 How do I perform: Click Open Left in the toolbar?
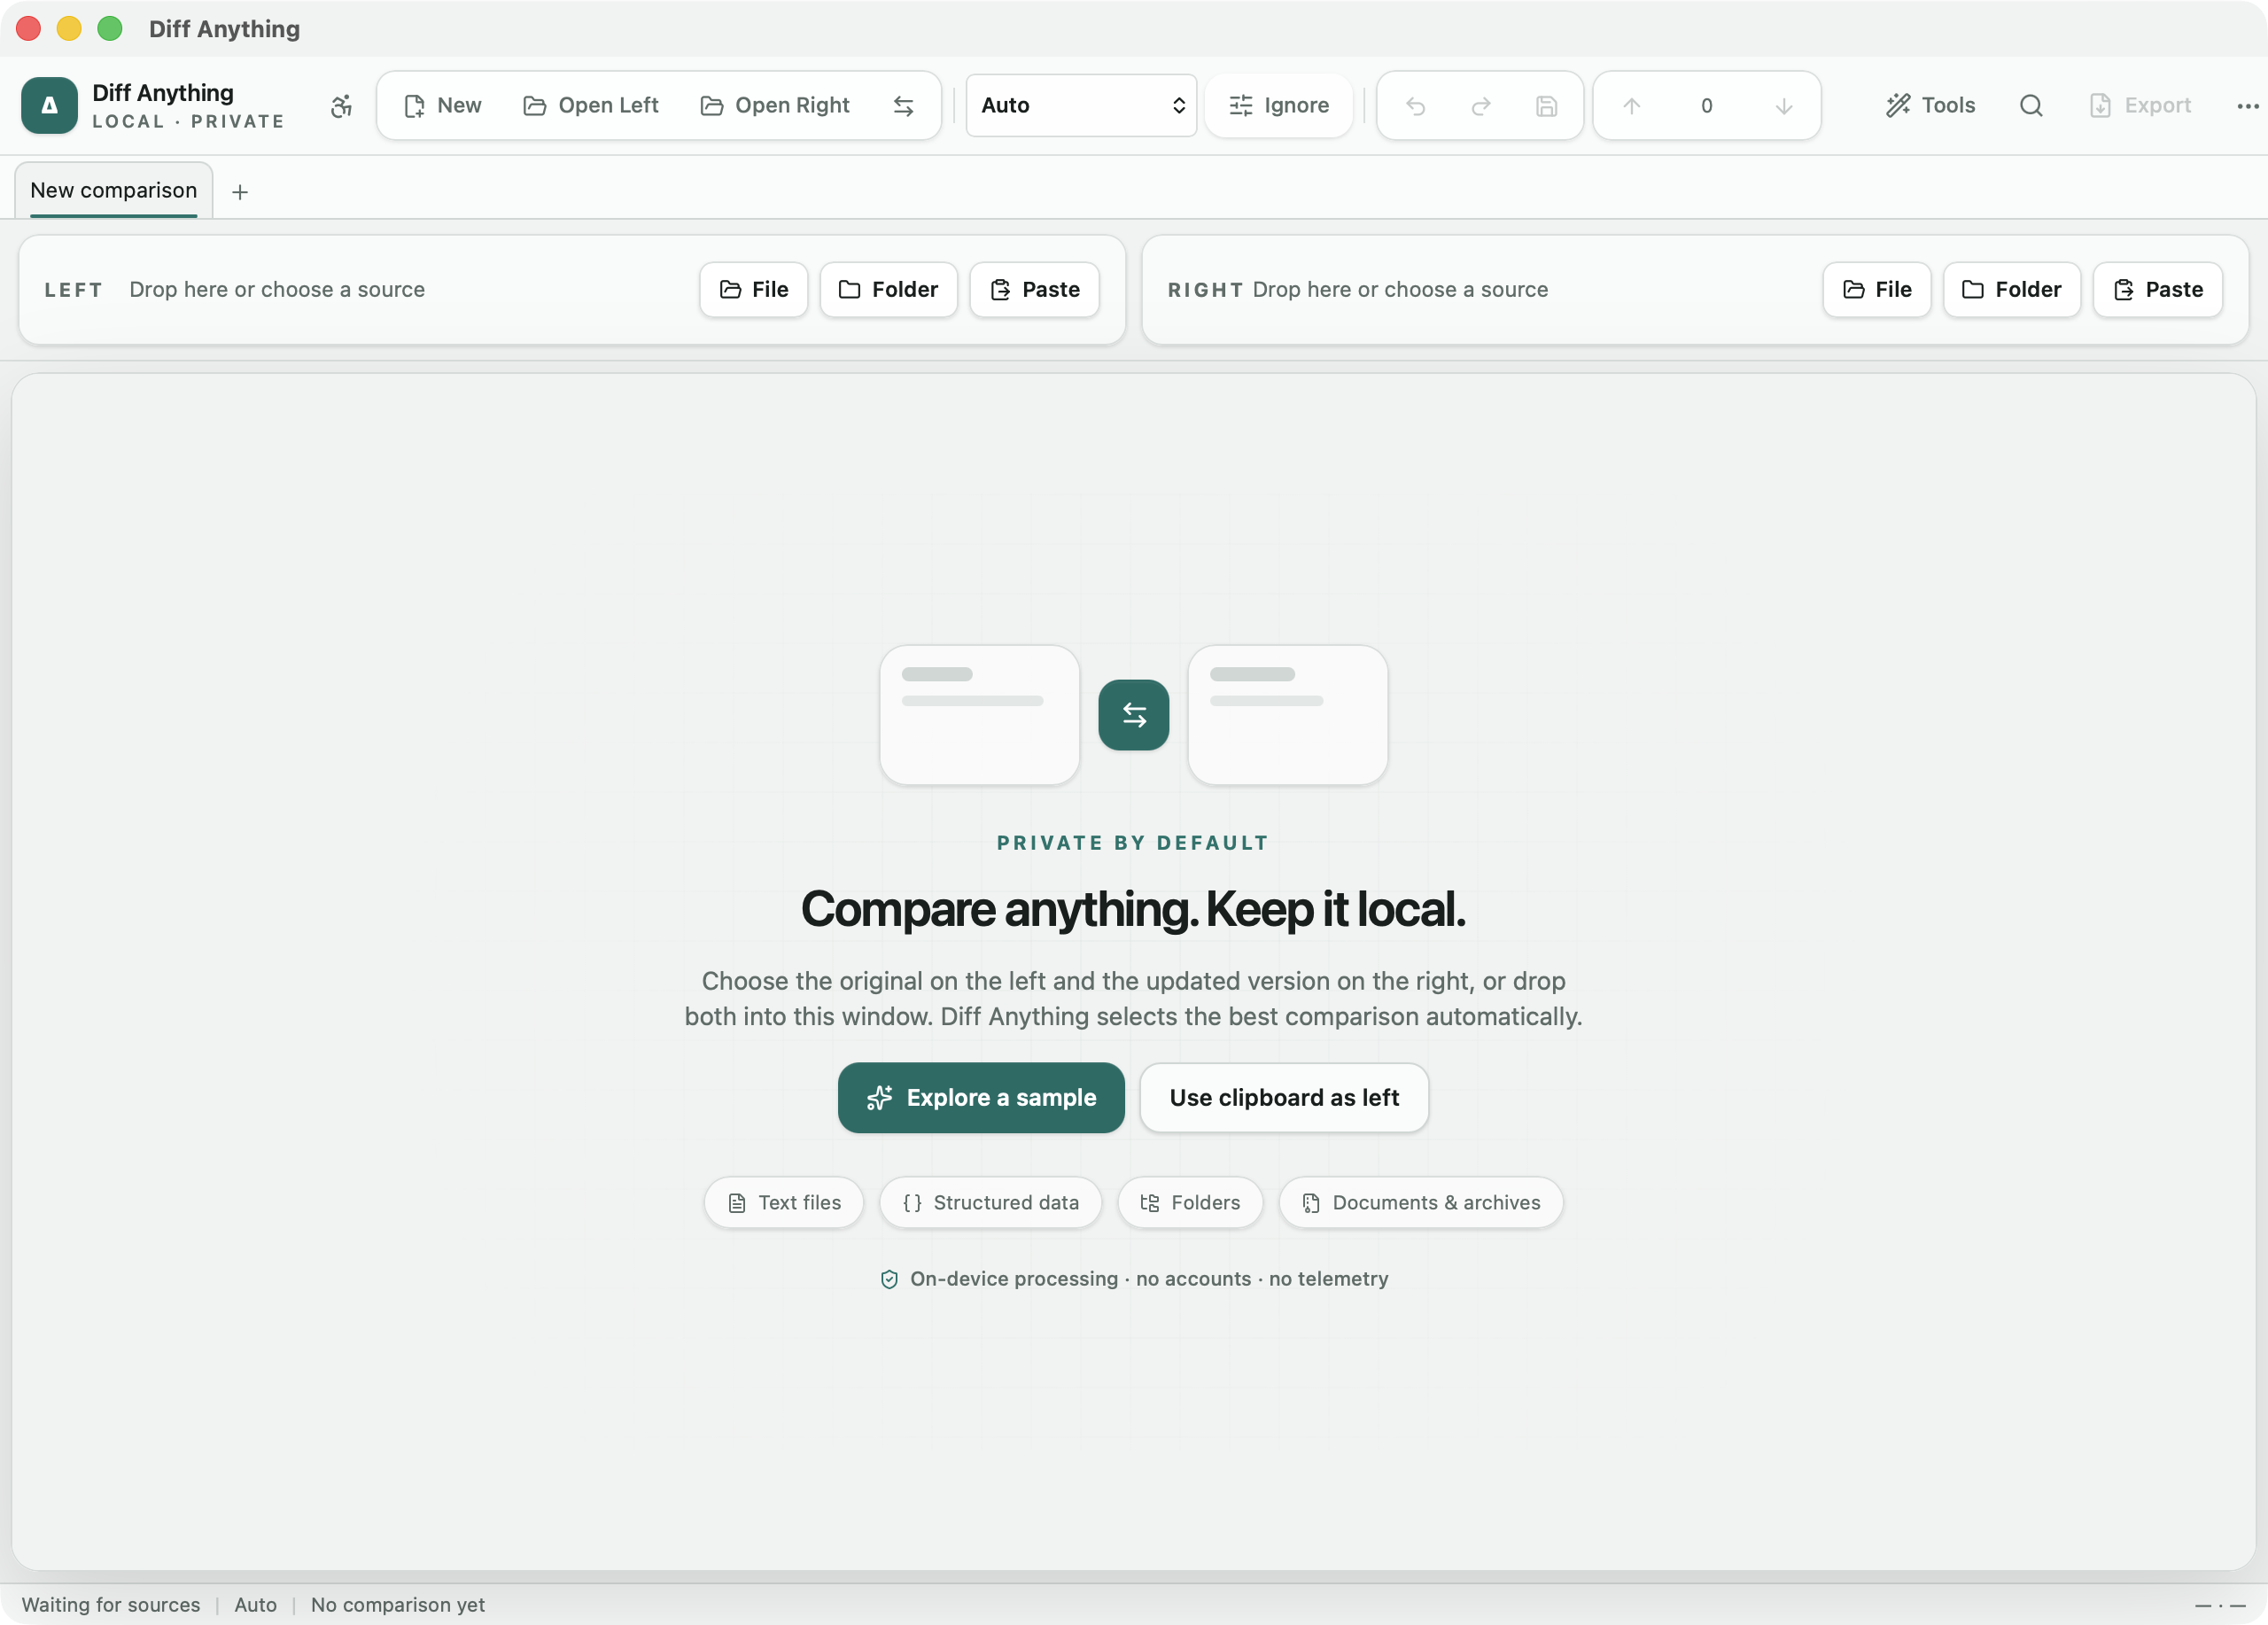(x=590, y=105)
